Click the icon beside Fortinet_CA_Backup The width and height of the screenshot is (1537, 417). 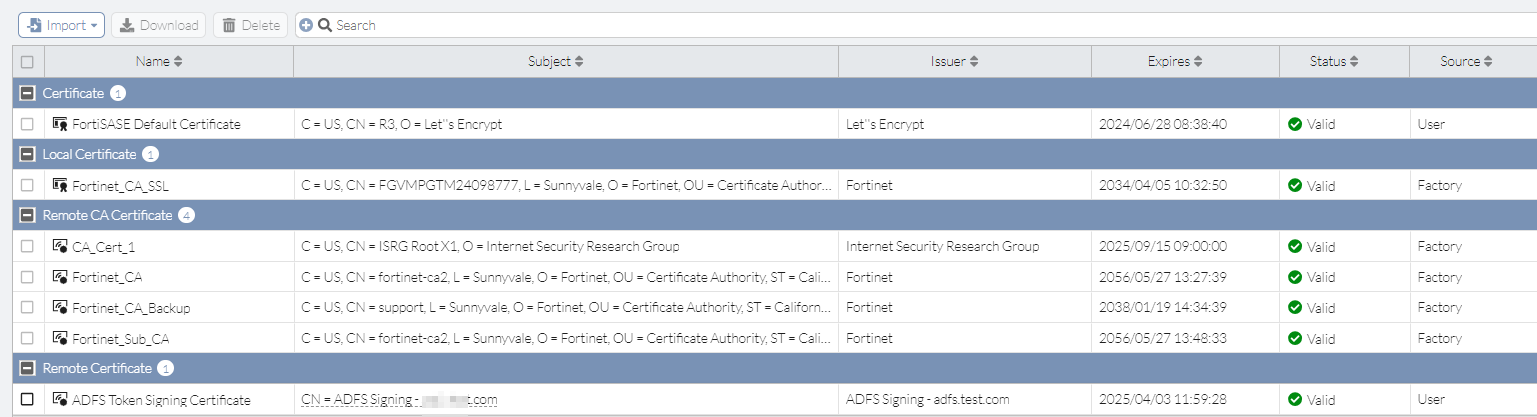pos(60,308)
